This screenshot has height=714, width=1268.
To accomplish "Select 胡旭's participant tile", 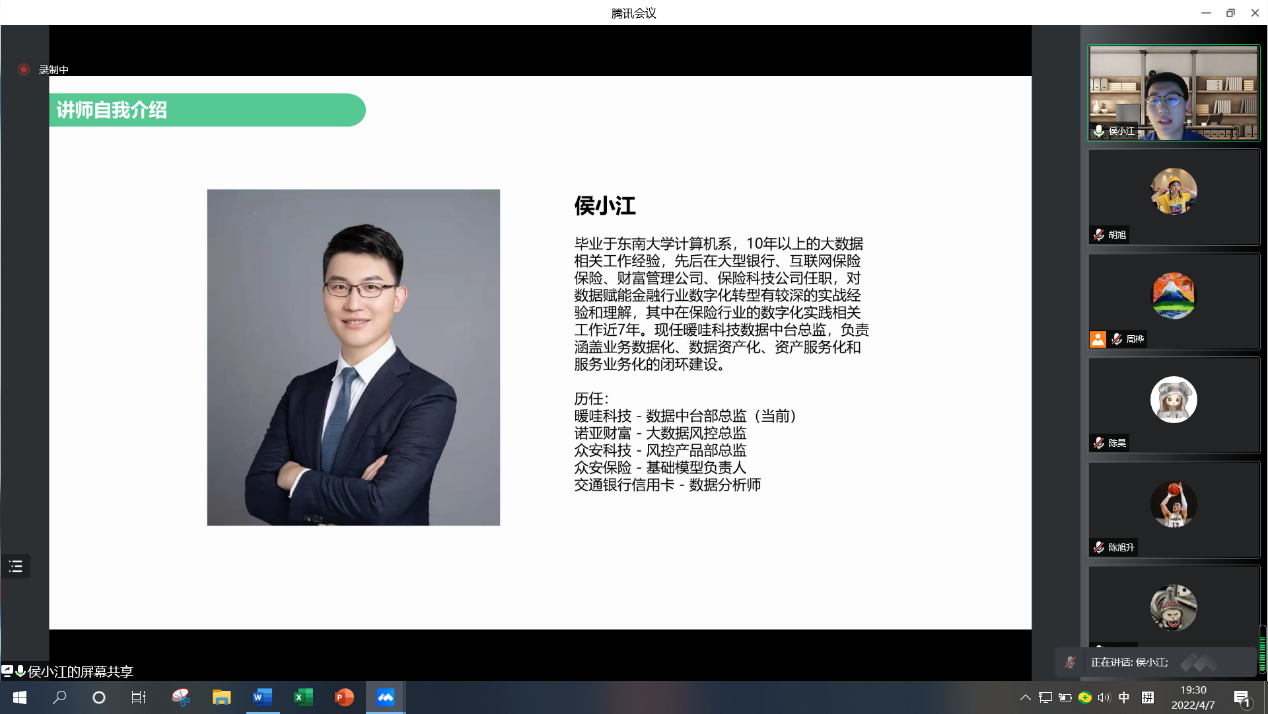I will coord(1174,197).
